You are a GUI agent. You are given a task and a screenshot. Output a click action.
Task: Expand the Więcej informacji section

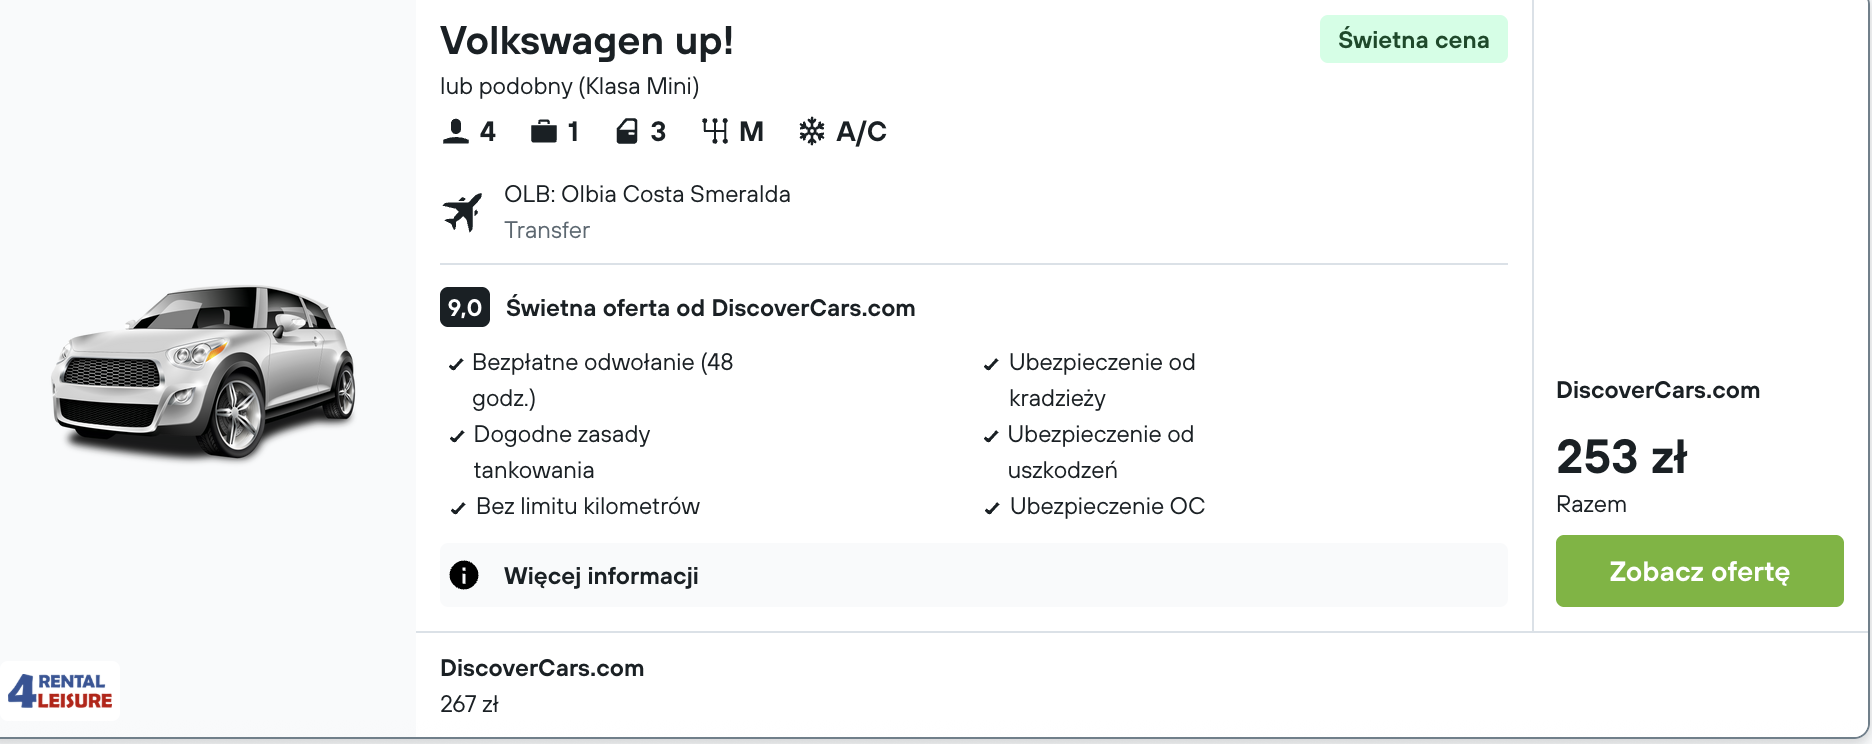point(601,576)
